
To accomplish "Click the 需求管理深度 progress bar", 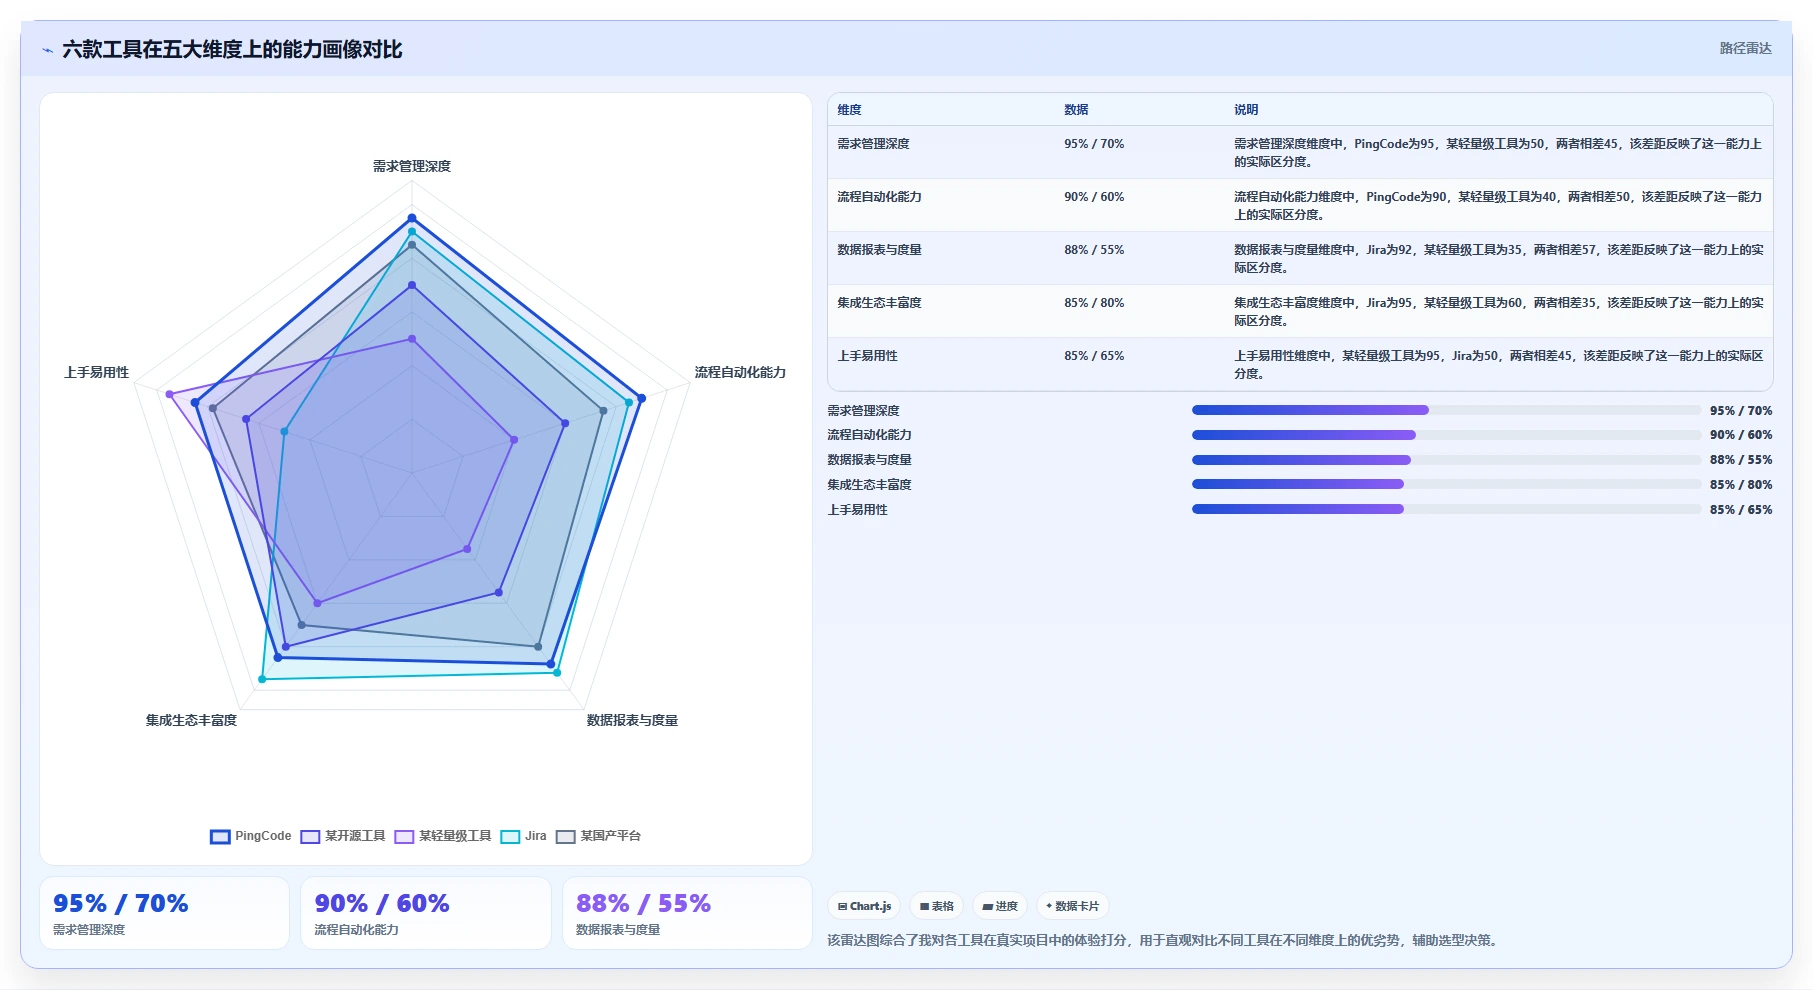I will 1446,410.
